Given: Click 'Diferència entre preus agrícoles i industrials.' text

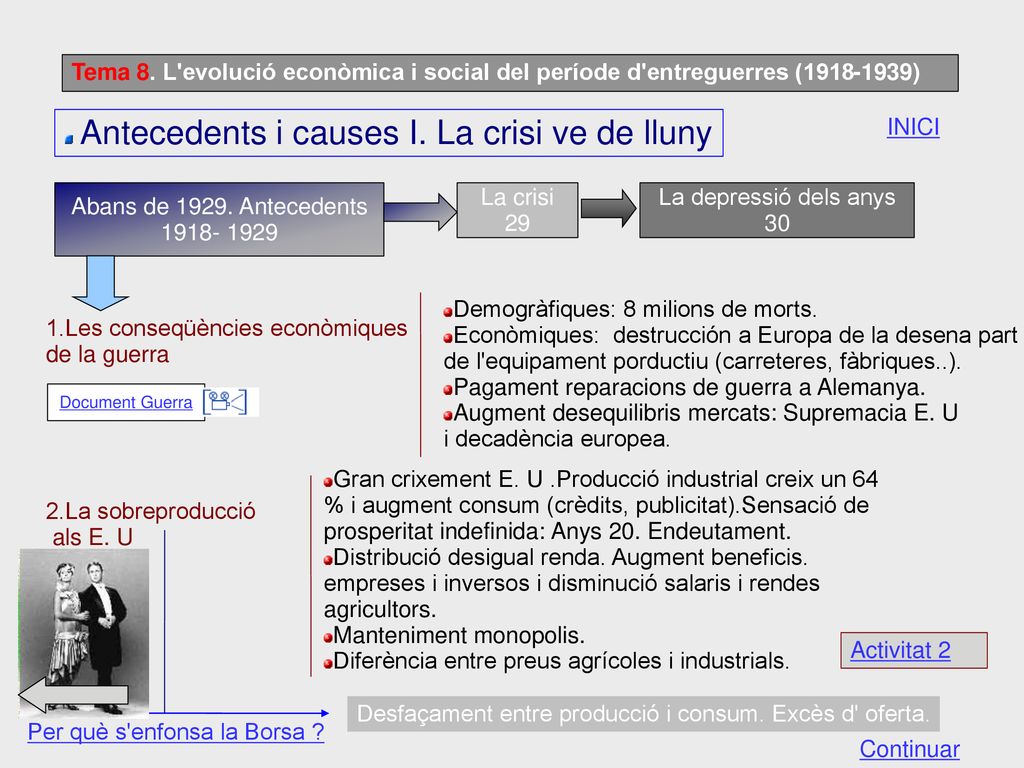Looking at the screenshot, I should 556,660.
